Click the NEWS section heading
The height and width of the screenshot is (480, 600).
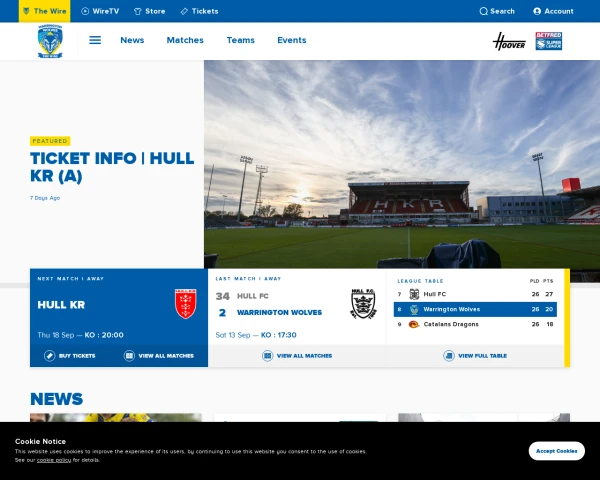[x=57, y=399]
